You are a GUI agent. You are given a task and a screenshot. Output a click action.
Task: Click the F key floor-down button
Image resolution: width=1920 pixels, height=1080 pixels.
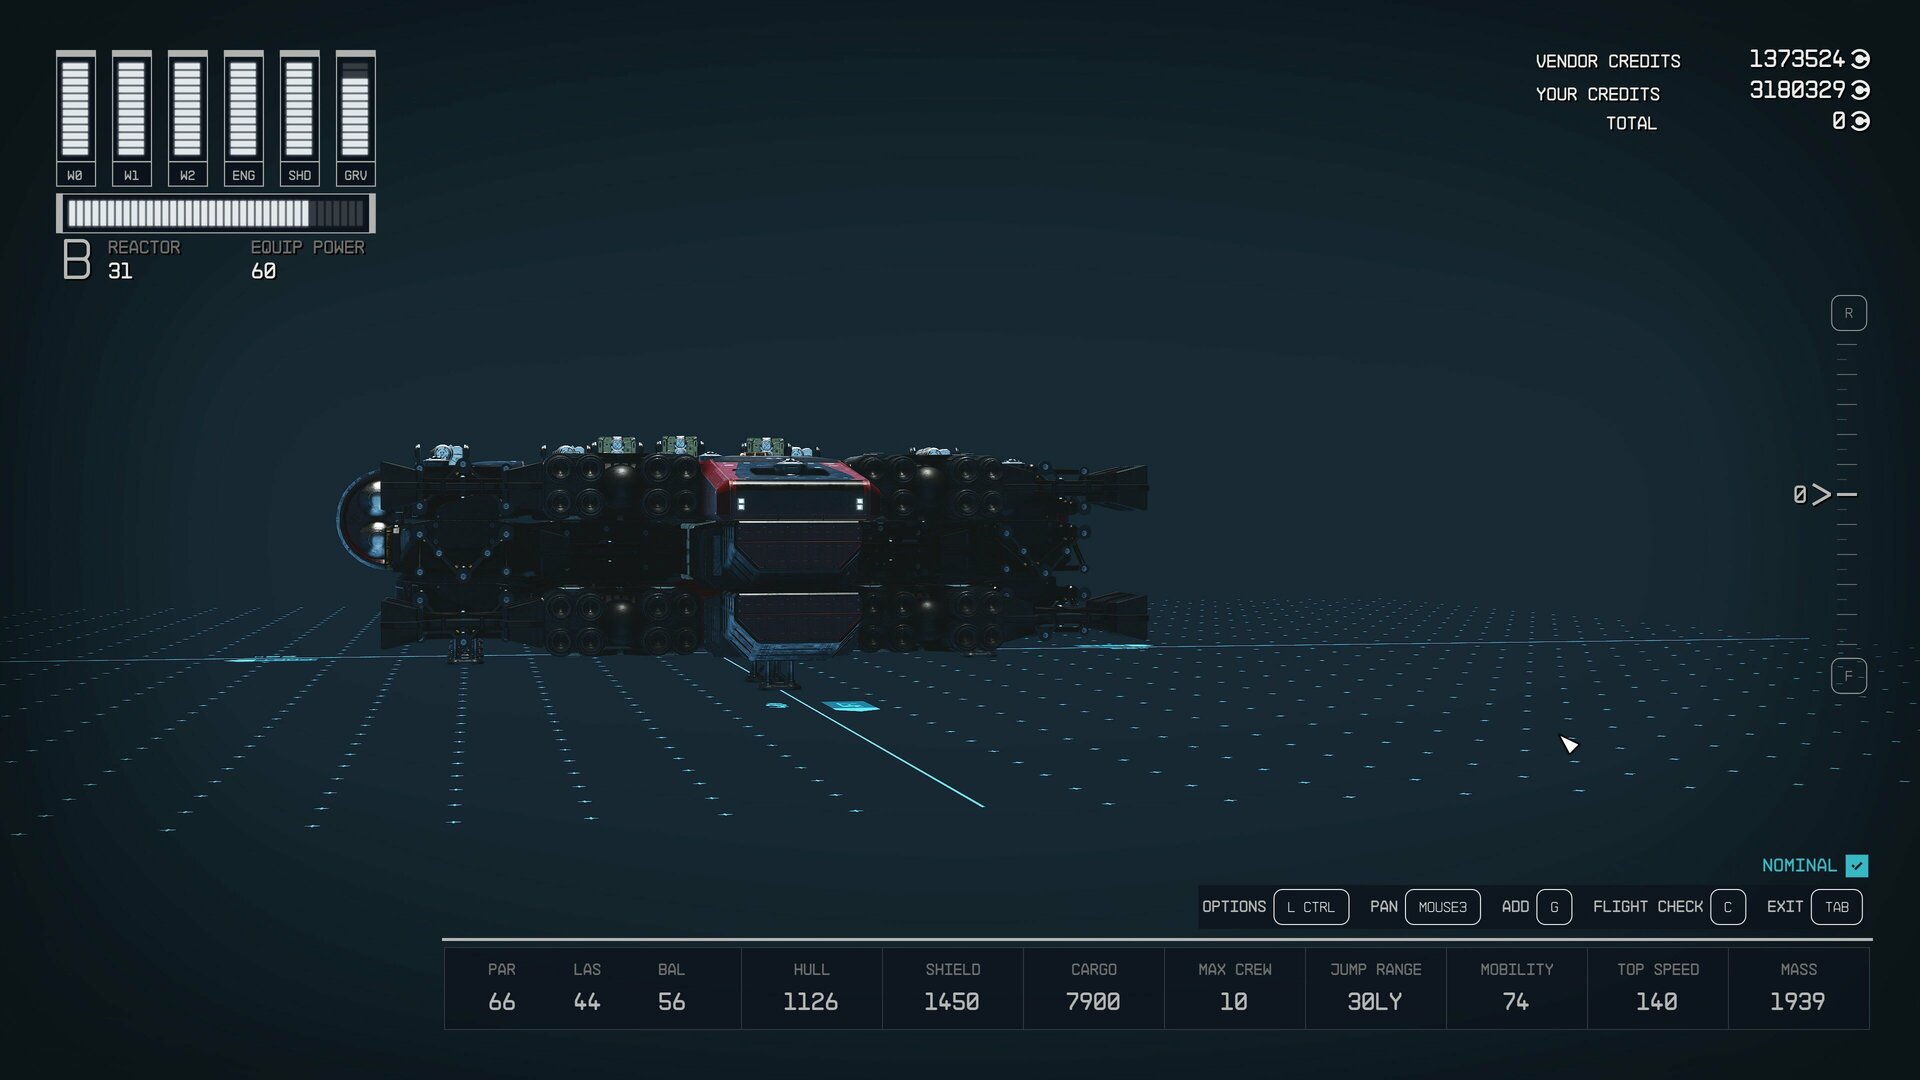point(1848,676)
